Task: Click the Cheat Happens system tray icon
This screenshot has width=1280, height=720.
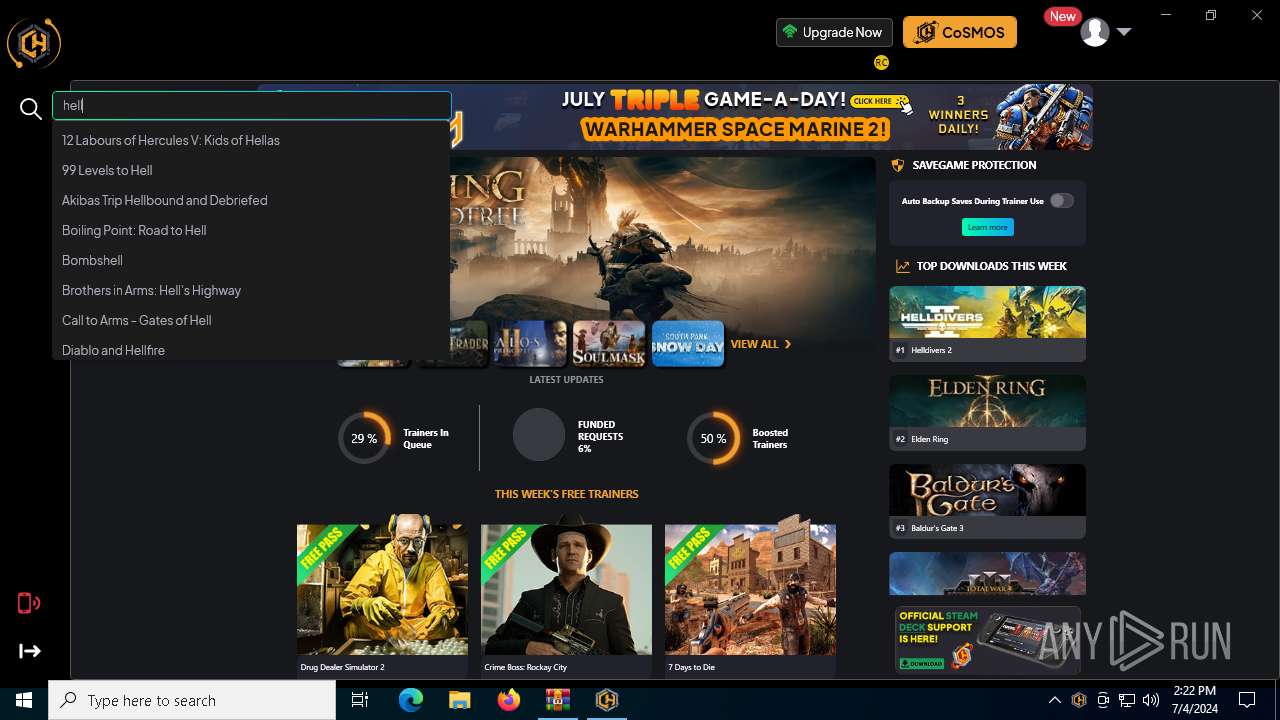Action: [1079, 700]
